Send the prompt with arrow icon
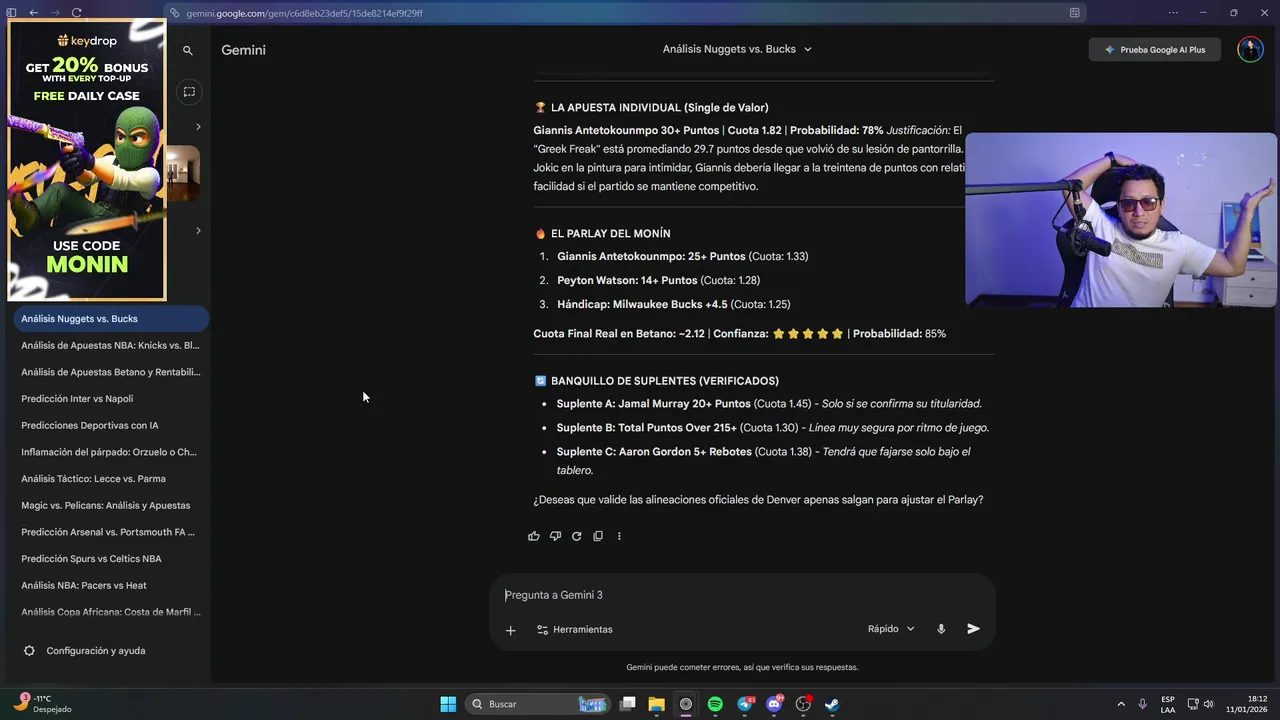The image size is (1280, 720). tap(973, 629)
